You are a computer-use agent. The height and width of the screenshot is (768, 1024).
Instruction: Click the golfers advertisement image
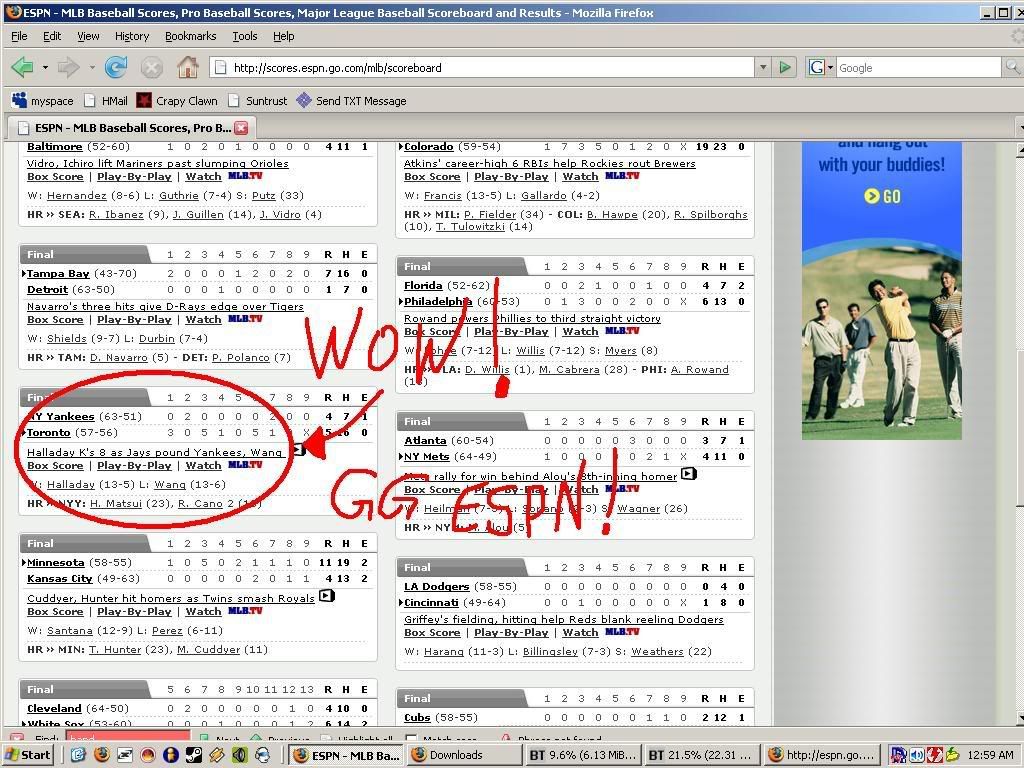[x=882, y=340]
